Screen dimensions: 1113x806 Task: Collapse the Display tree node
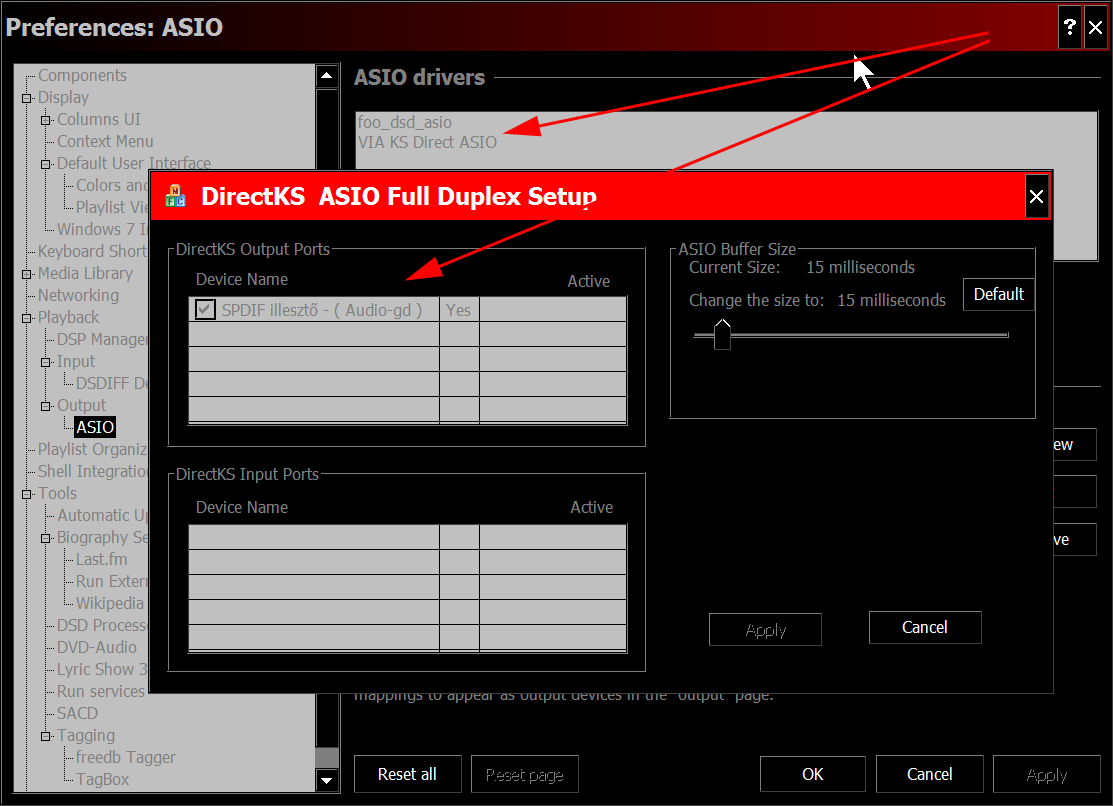click(x=27, y=98)
